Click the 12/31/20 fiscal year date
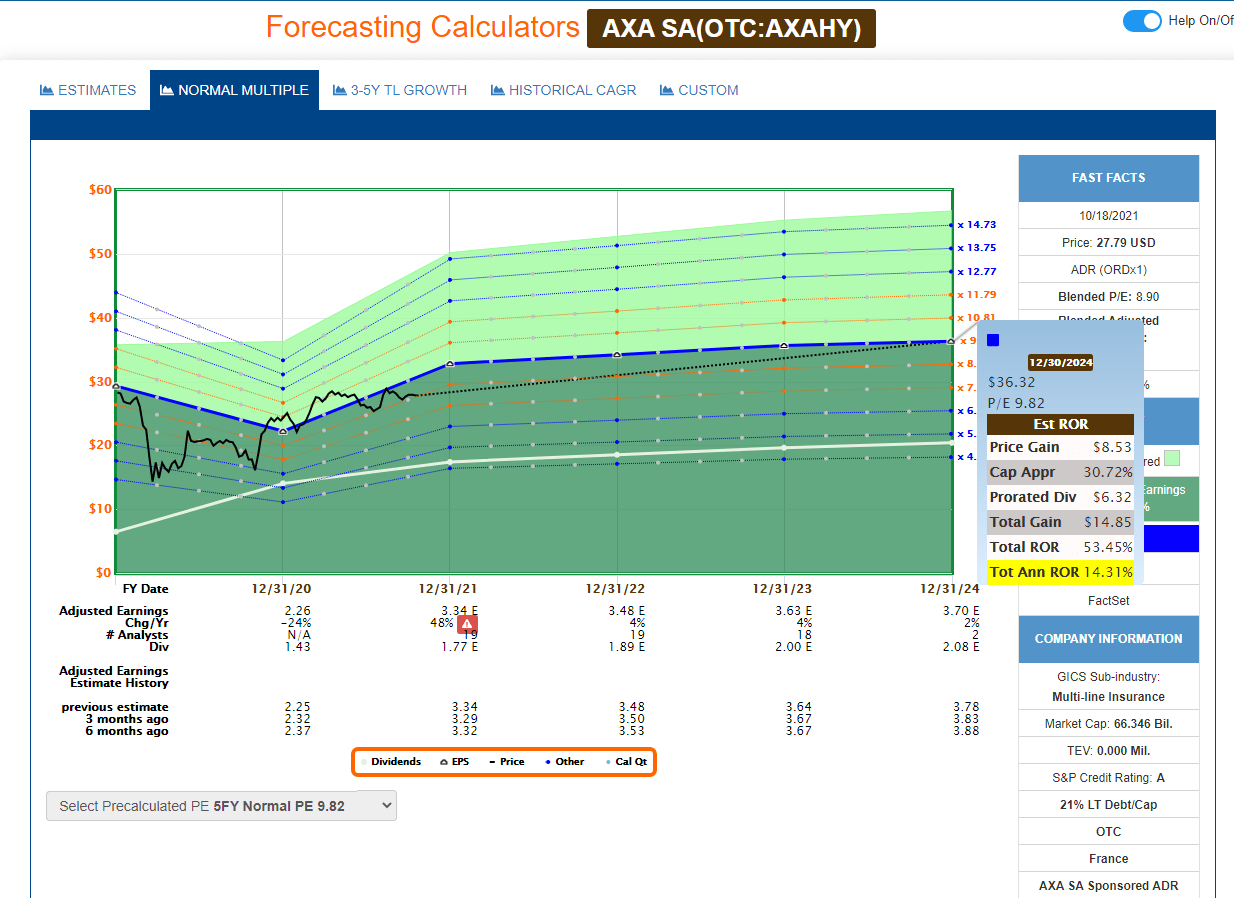The width and height of the screenshot is (1234, 898). pyautogui.click(x=282, y=589)
